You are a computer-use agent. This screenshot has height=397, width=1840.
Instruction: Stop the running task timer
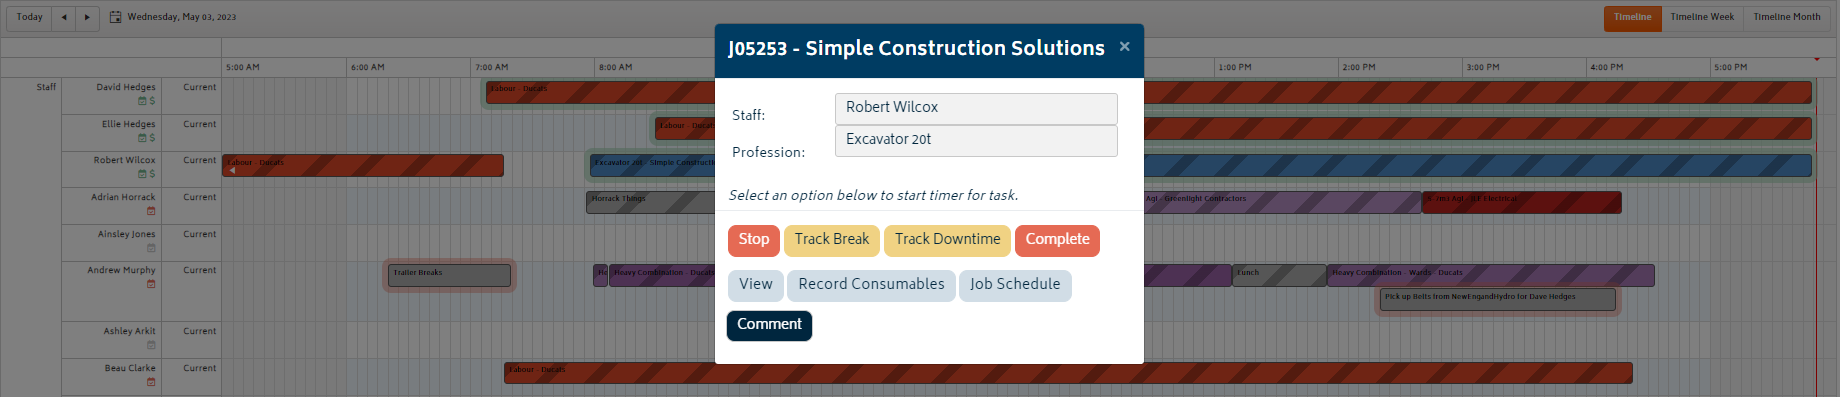click(754, 240)
